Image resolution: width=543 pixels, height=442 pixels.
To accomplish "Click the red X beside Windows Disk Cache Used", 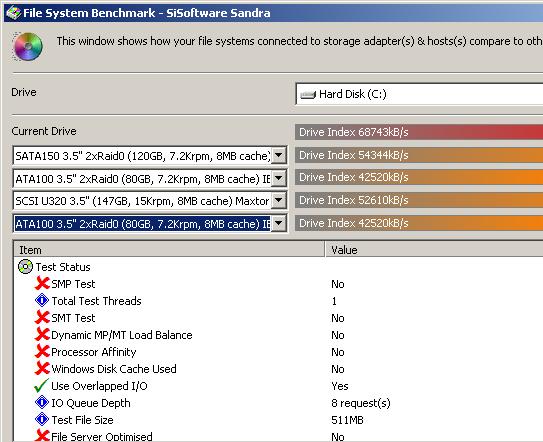I will 42,369.
